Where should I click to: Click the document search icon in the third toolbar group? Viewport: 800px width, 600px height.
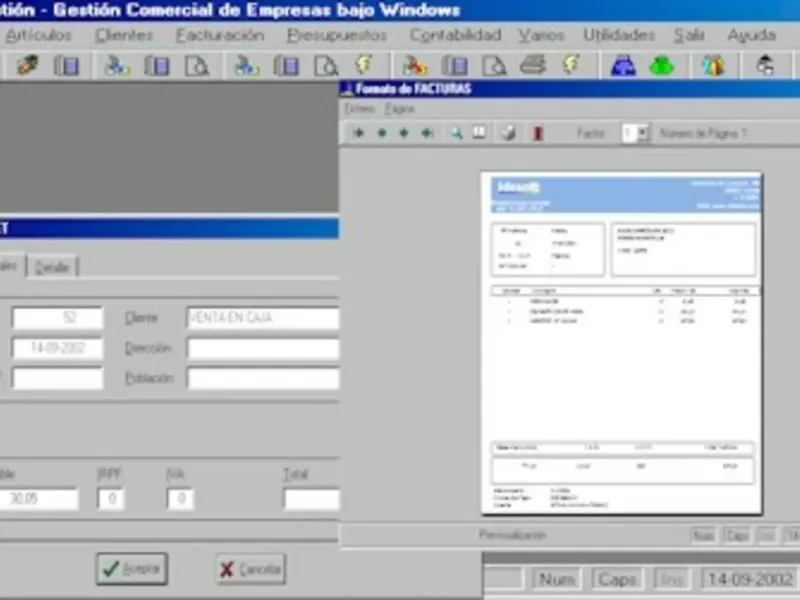[326, 66]
